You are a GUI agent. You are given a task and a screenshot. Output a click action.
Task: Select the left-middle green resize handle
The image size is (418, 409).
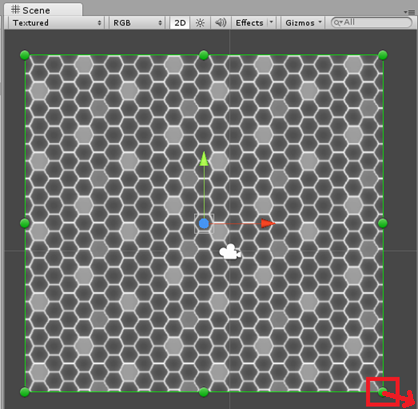[x=25, y=223]
